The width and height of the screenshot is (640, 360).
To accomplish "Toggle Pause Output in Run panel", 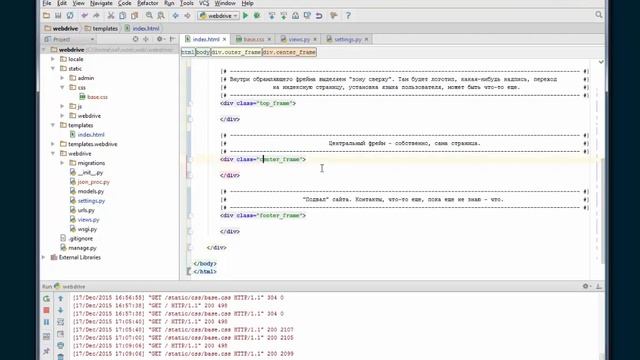I will 47,322.
